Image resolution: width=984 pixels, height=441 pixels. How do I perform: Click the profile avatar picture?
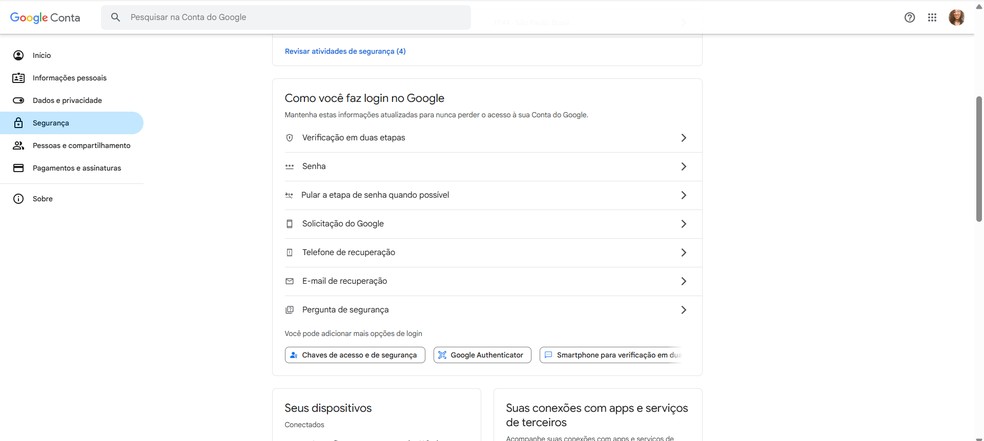pyautogui.click(x=956, y=17)
